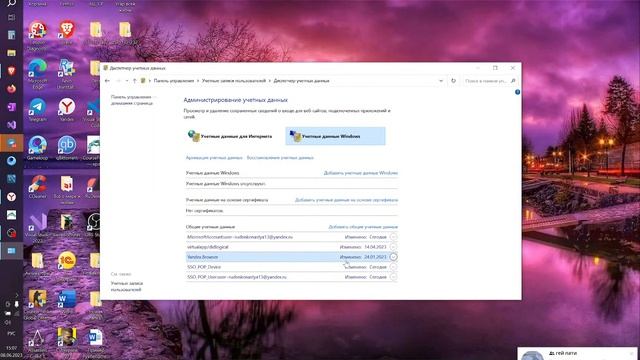
Task: Click the Task View icon on the taskbar
Action: click(11, 18)
